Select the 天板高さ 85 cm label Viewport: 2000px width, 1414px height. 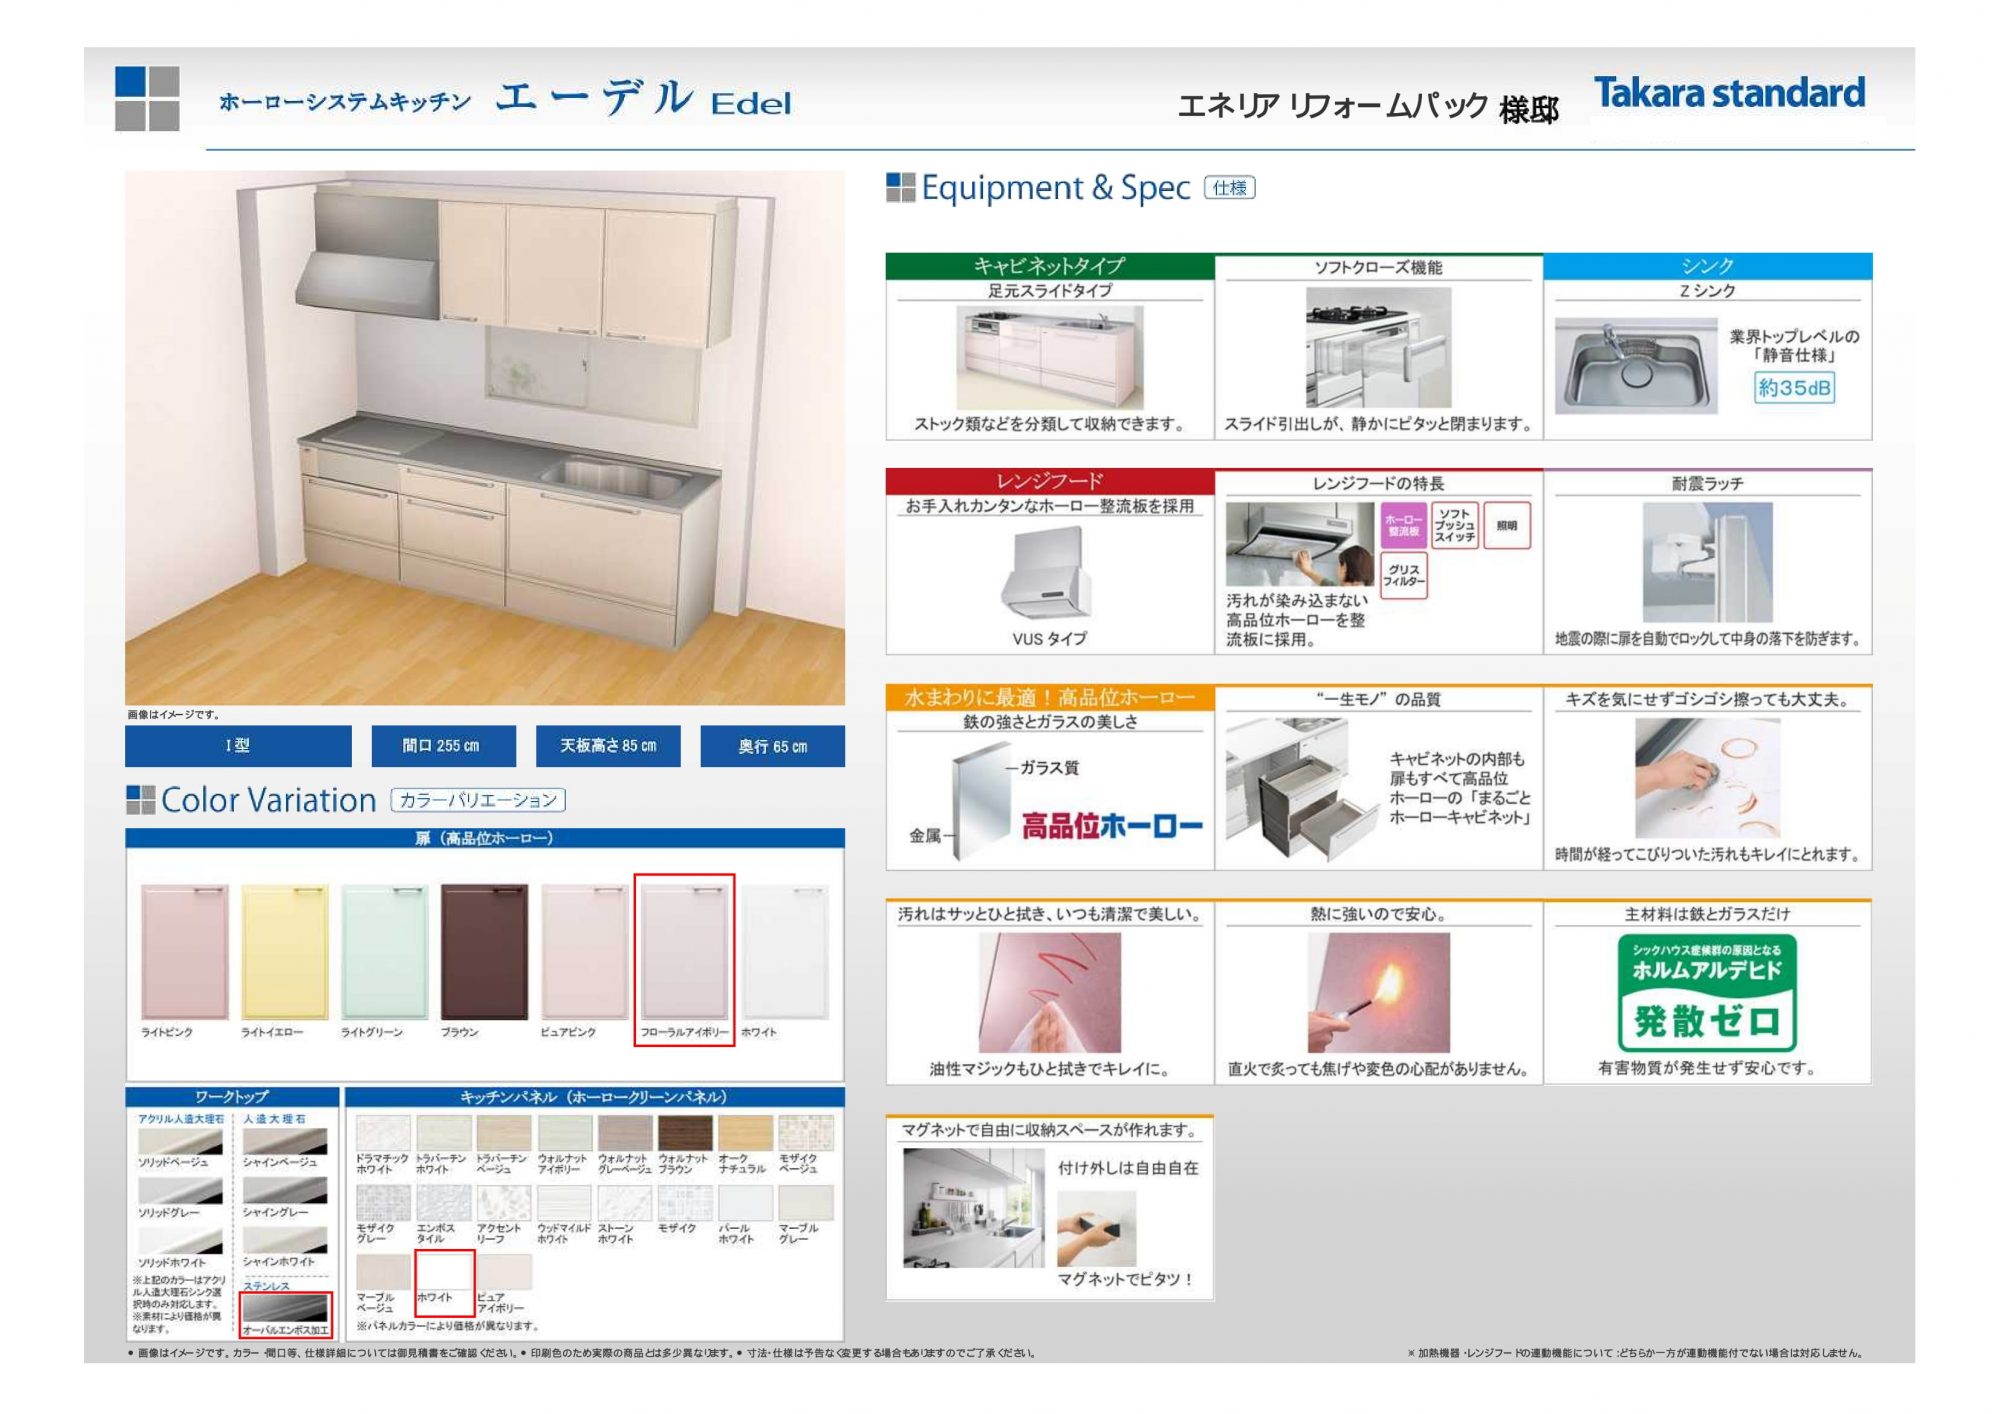pyautogui.click(x=607, y=746)
